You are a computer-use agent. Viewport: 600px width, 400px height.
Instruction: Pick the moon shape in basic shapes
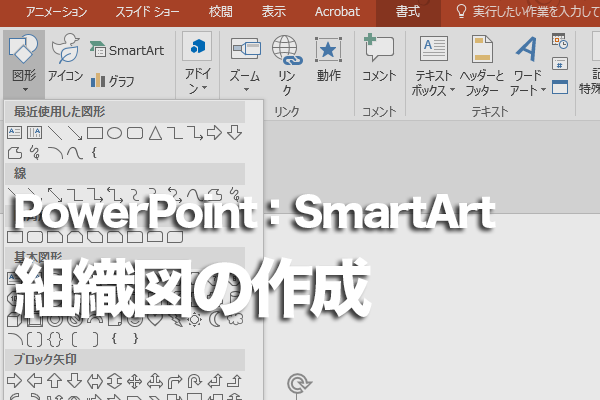click(215, 319)
